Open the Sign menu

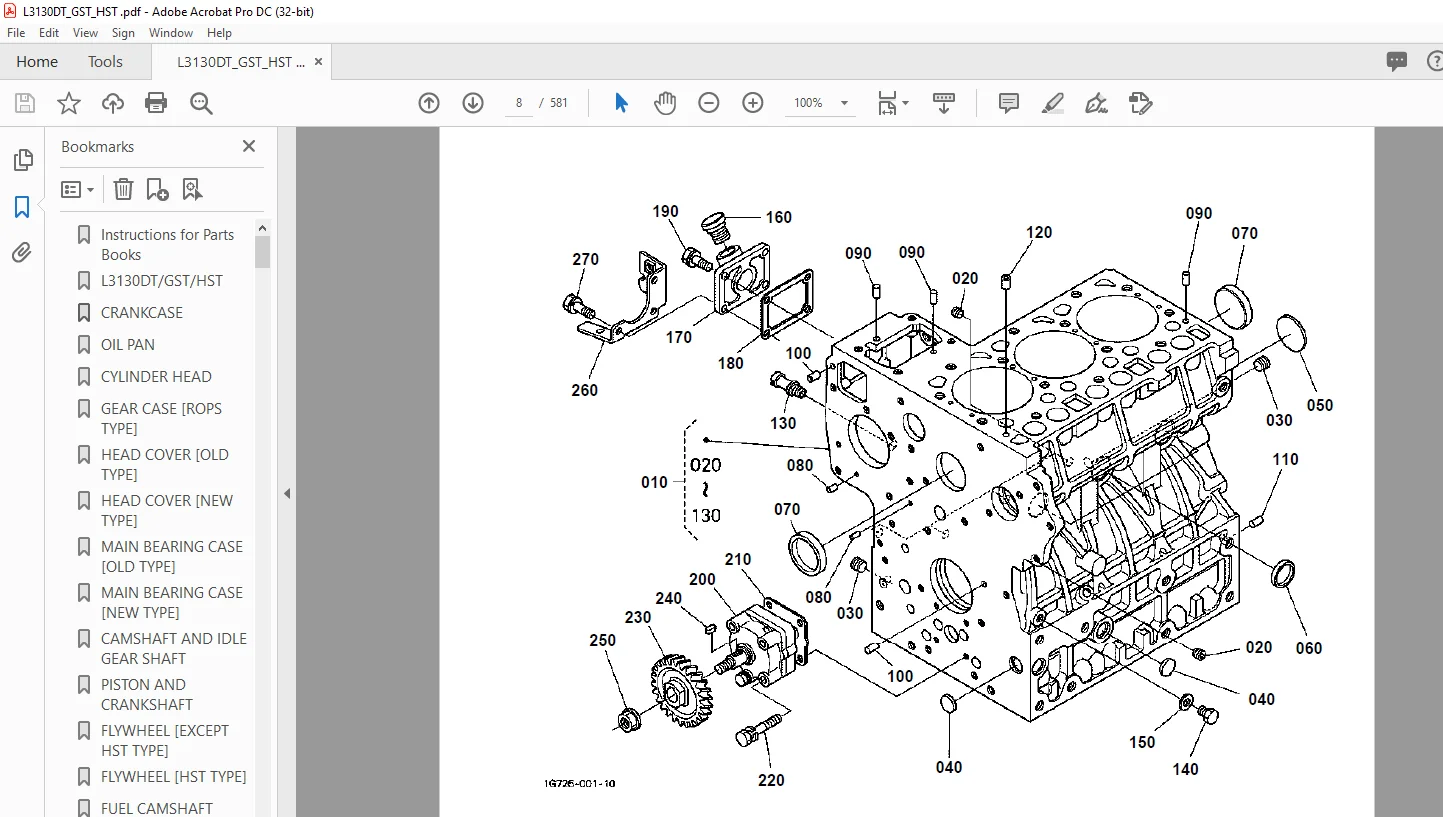tap(123, 33)
